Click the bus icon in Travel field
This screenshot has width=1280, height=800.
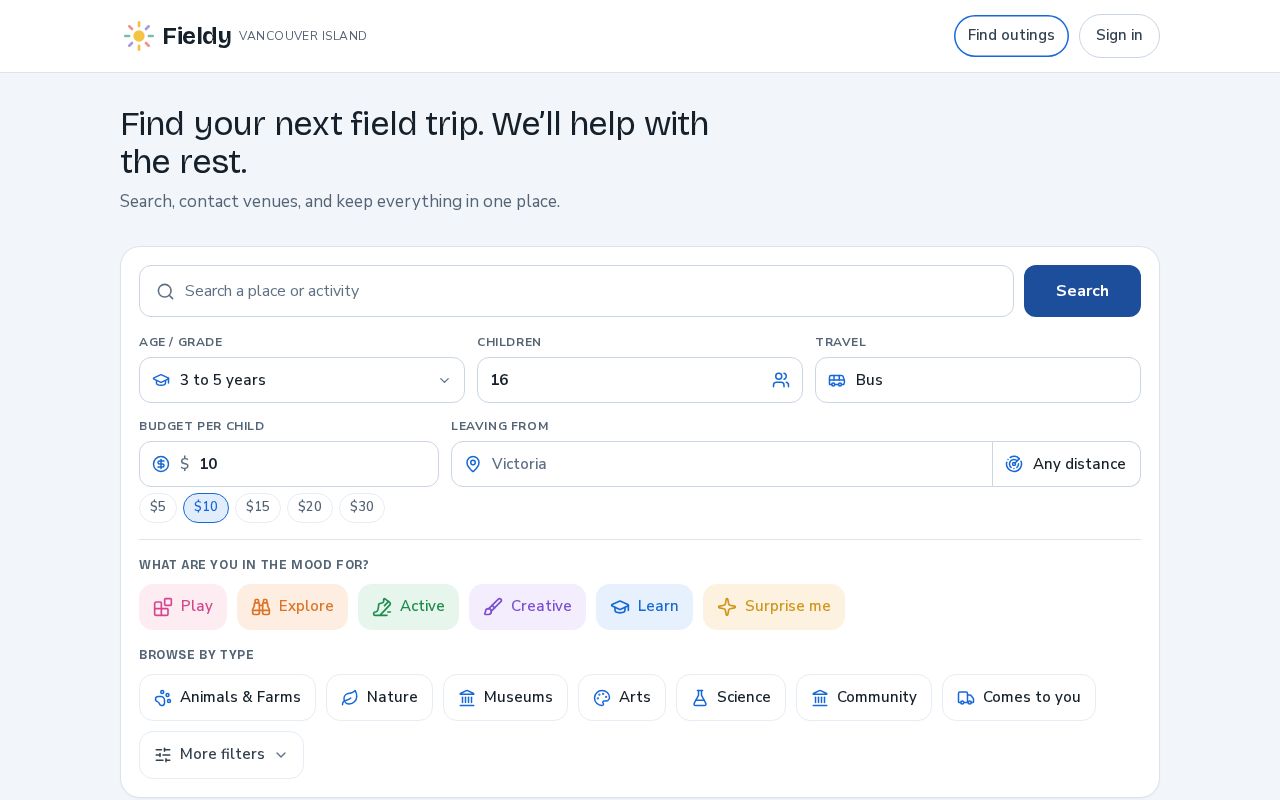tap(837, 380)
